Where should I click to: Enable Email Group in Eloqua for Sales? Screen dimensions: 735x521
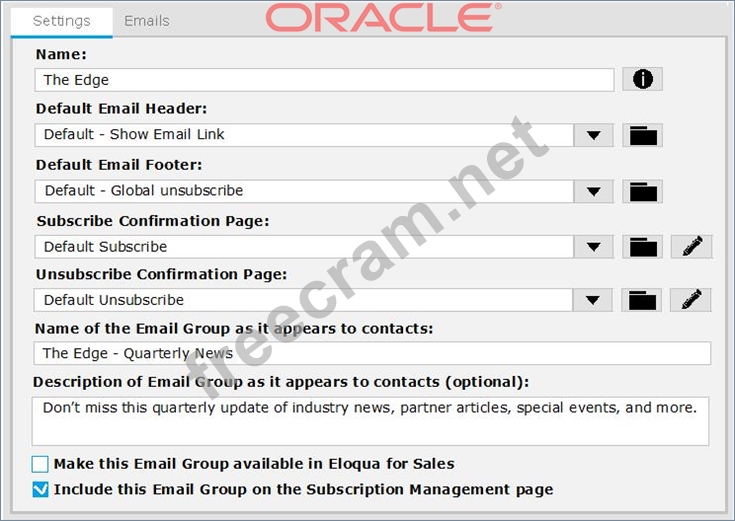pos(40,464)
